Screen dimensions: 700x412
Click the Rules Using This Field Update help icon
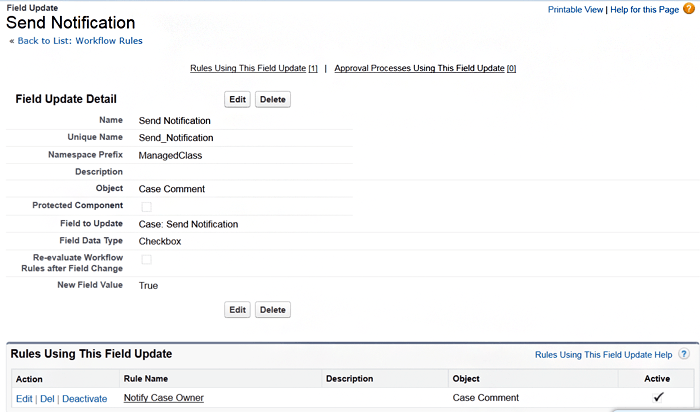684,354
